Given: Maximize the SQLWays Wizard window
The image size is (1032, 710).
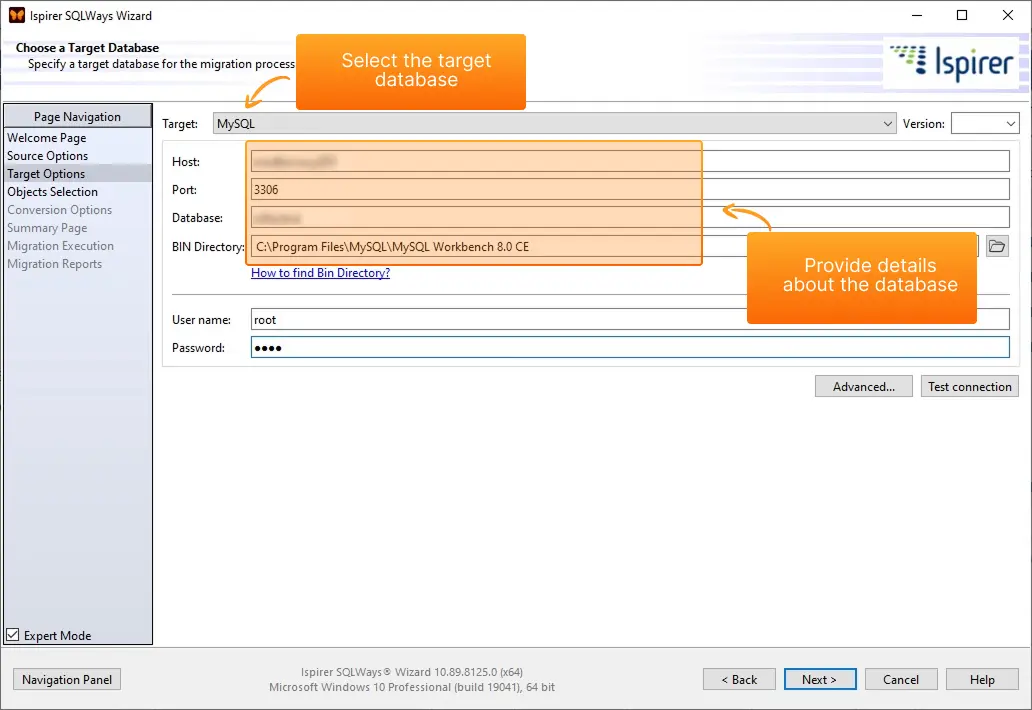Looking at the screenshot, I should (x=962, y=15).
